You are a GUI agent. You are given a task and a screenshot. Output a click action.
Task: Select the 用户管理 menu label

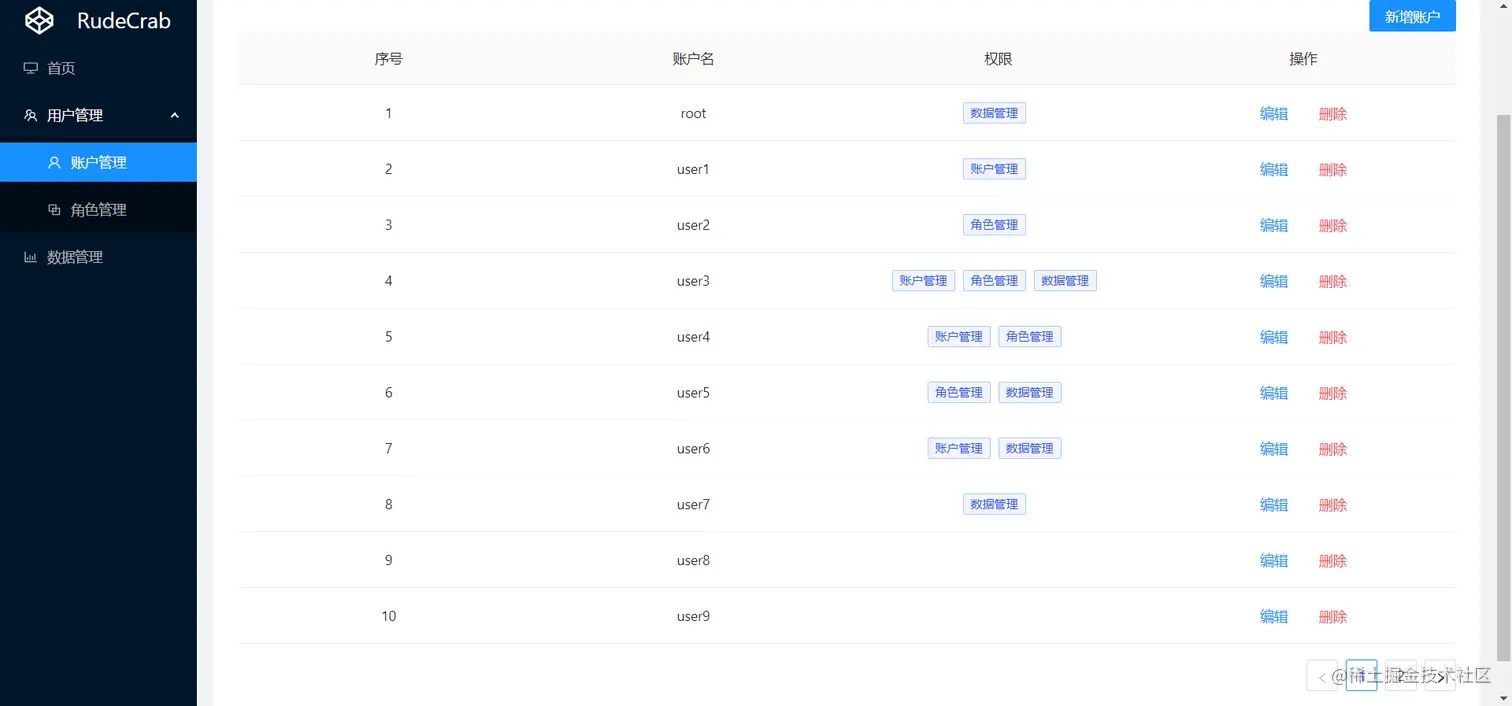[x=75, y=115]
